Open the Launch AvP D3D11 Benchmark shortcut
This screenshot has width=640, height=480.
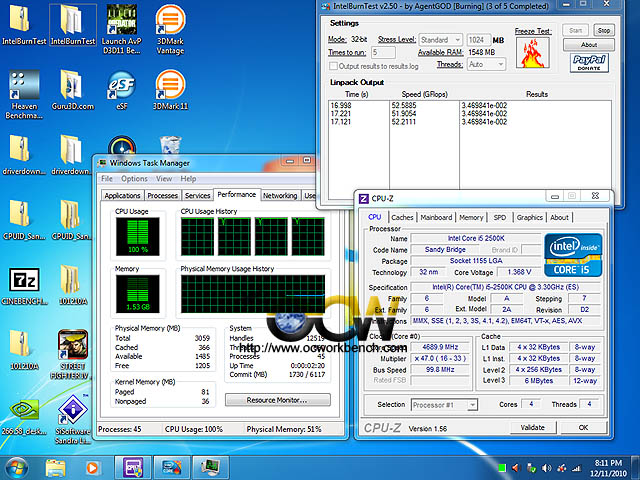click(x=122, y=29)
